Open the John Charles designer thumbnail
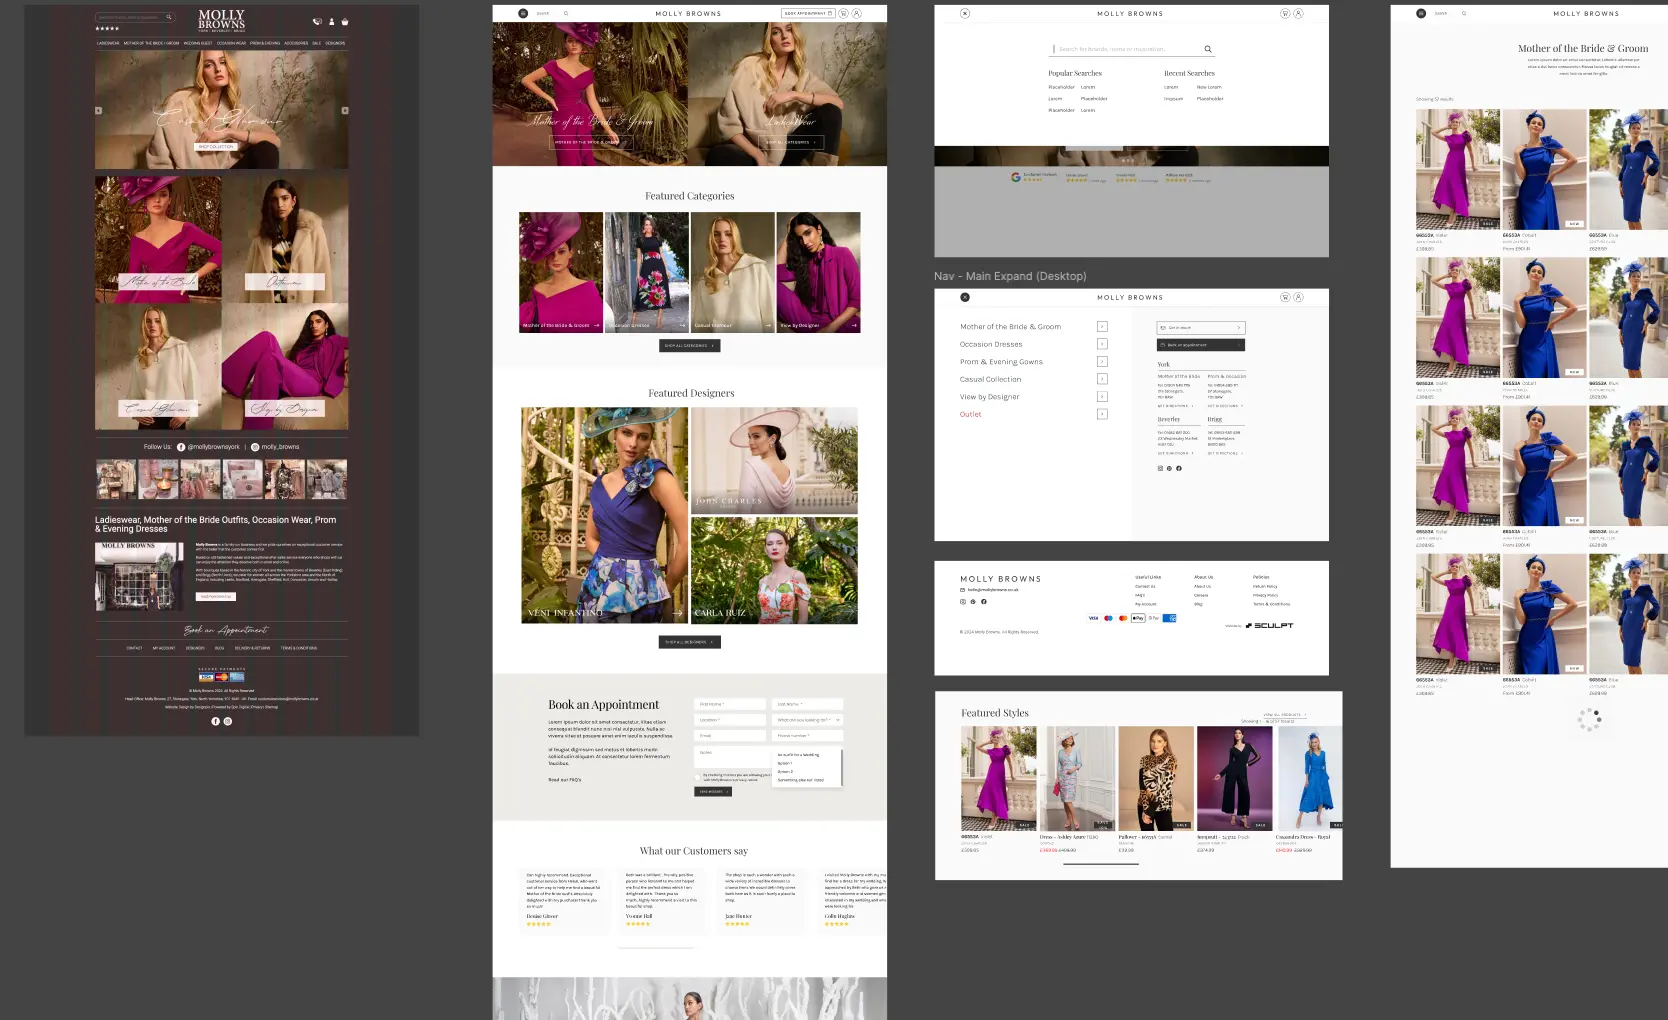Image resolution: width=1668 pixels, height=1020 pixels. [x=774, y=460]
